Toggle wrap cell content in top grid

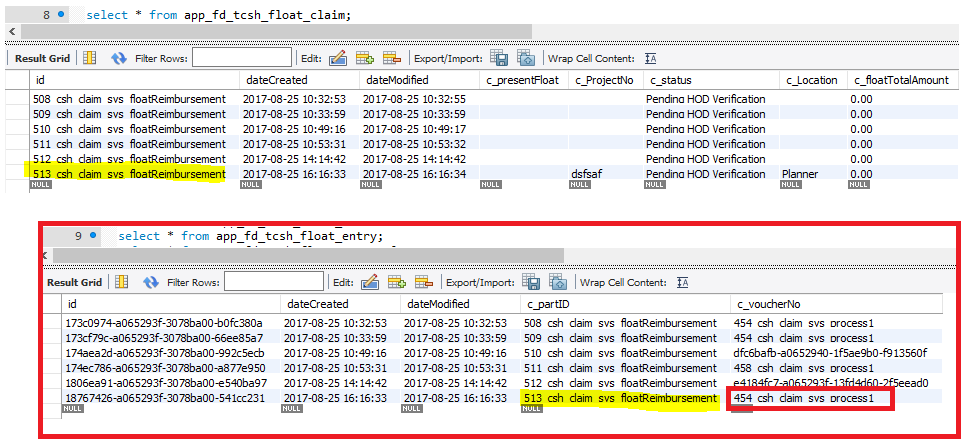[x=651, y=58]
